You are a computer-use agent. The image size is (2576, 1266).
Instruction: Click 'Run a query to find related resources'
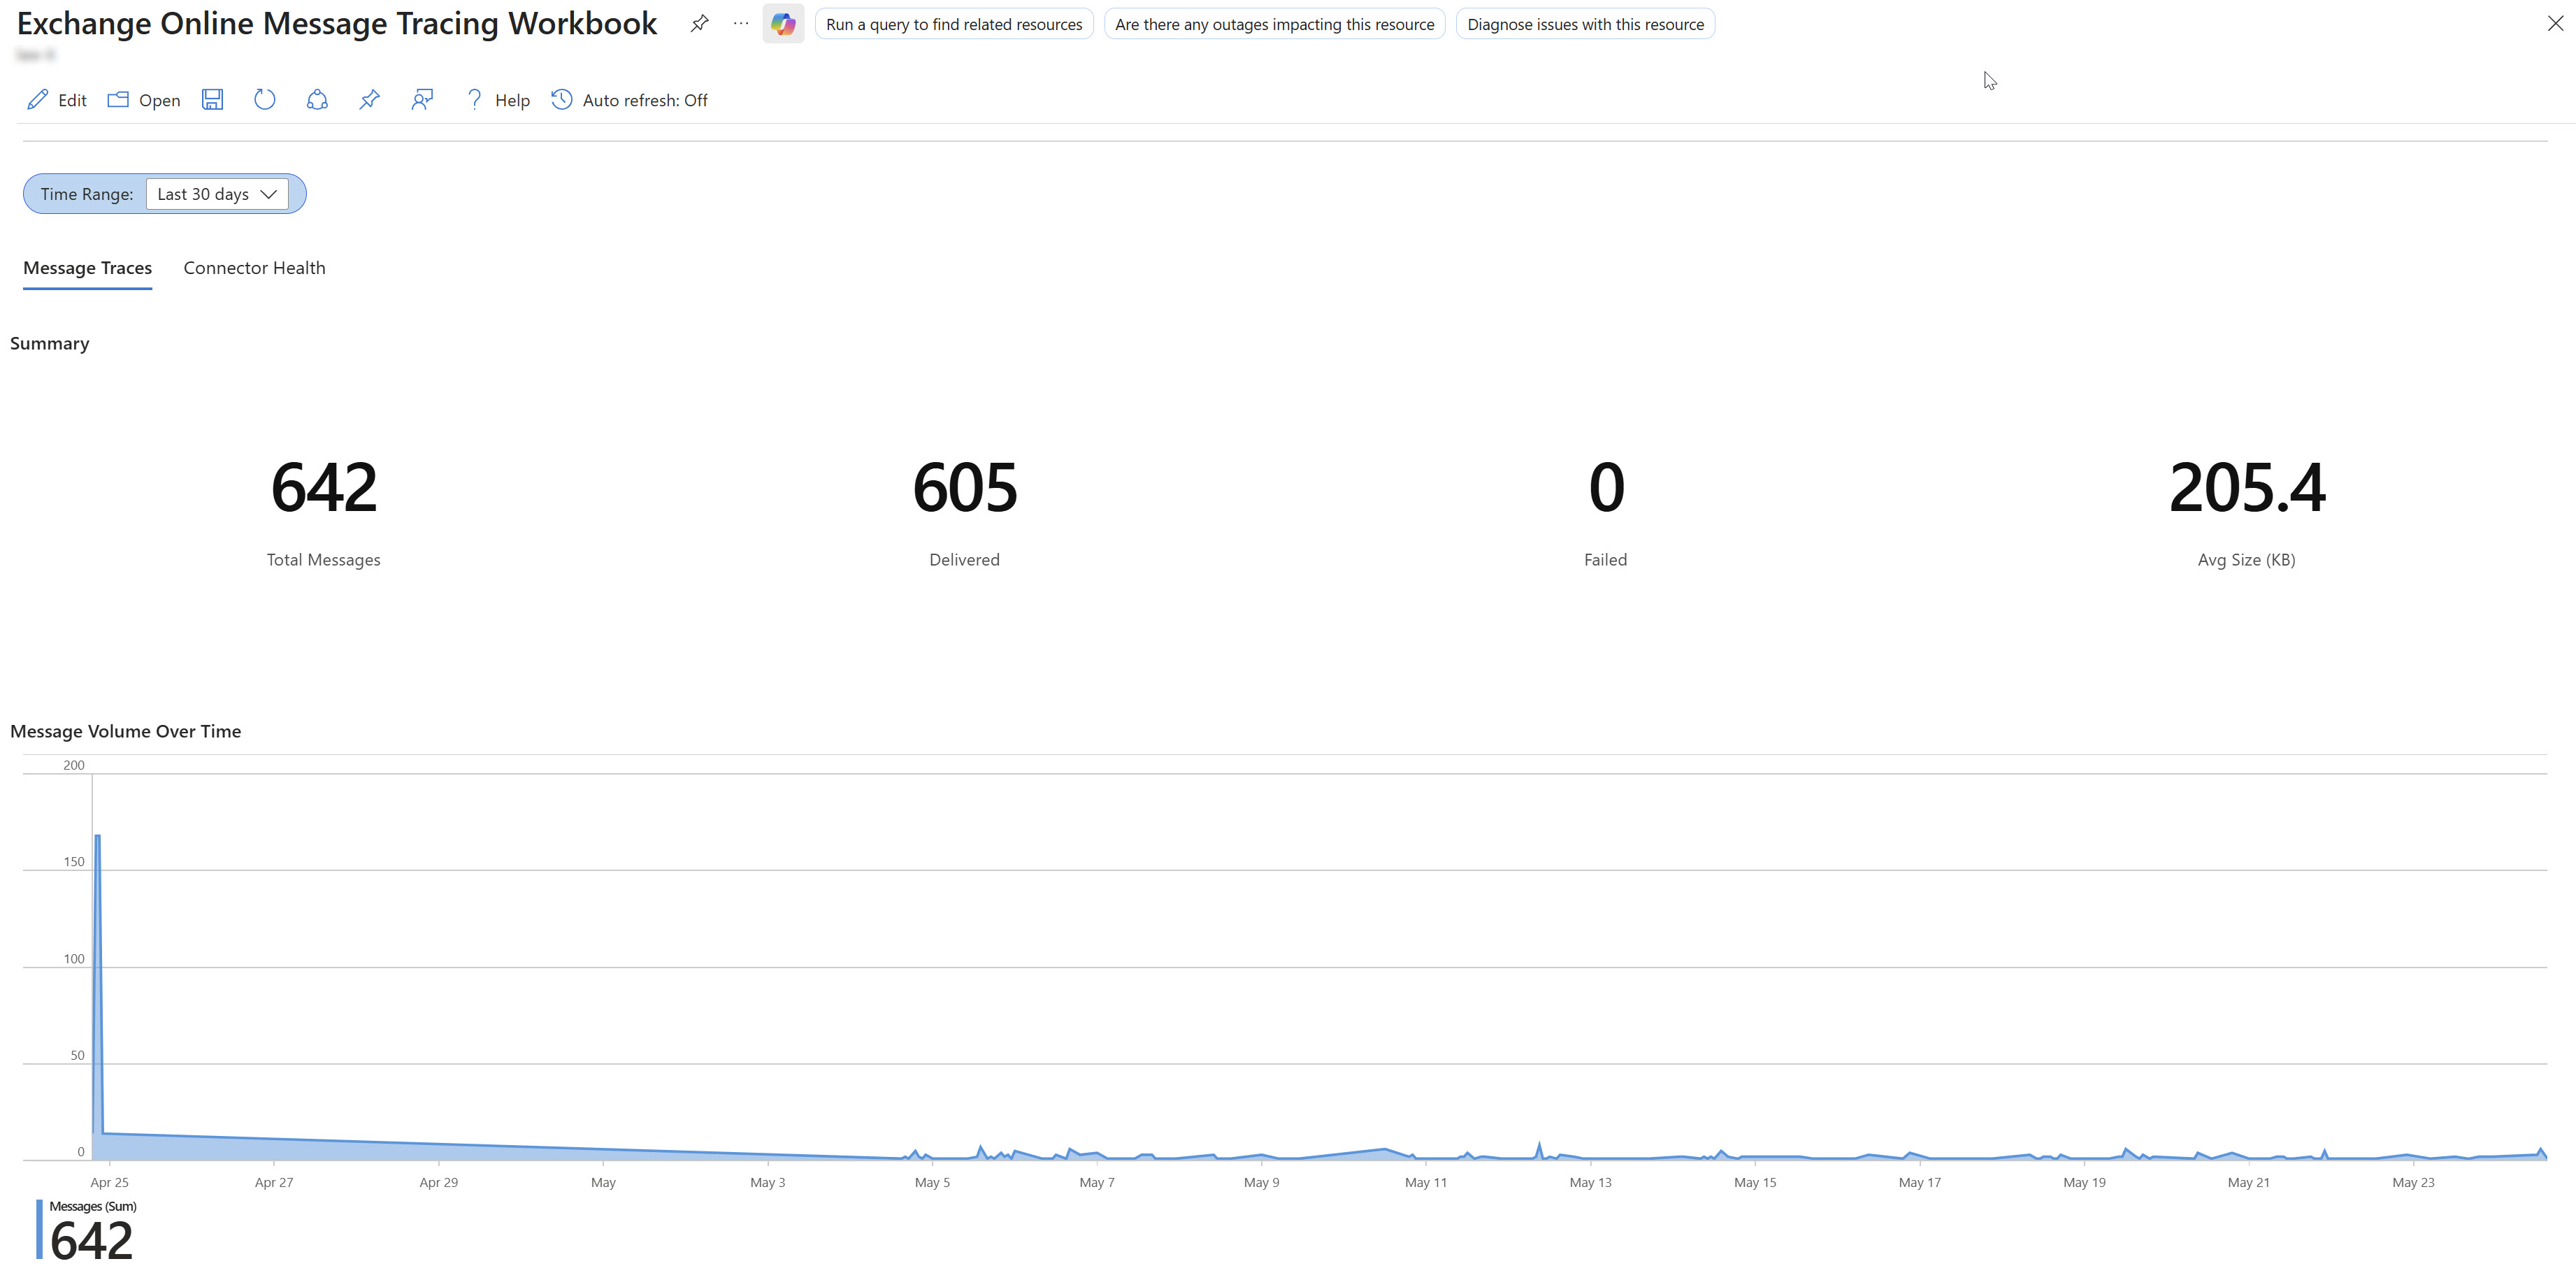pos(954,24)
